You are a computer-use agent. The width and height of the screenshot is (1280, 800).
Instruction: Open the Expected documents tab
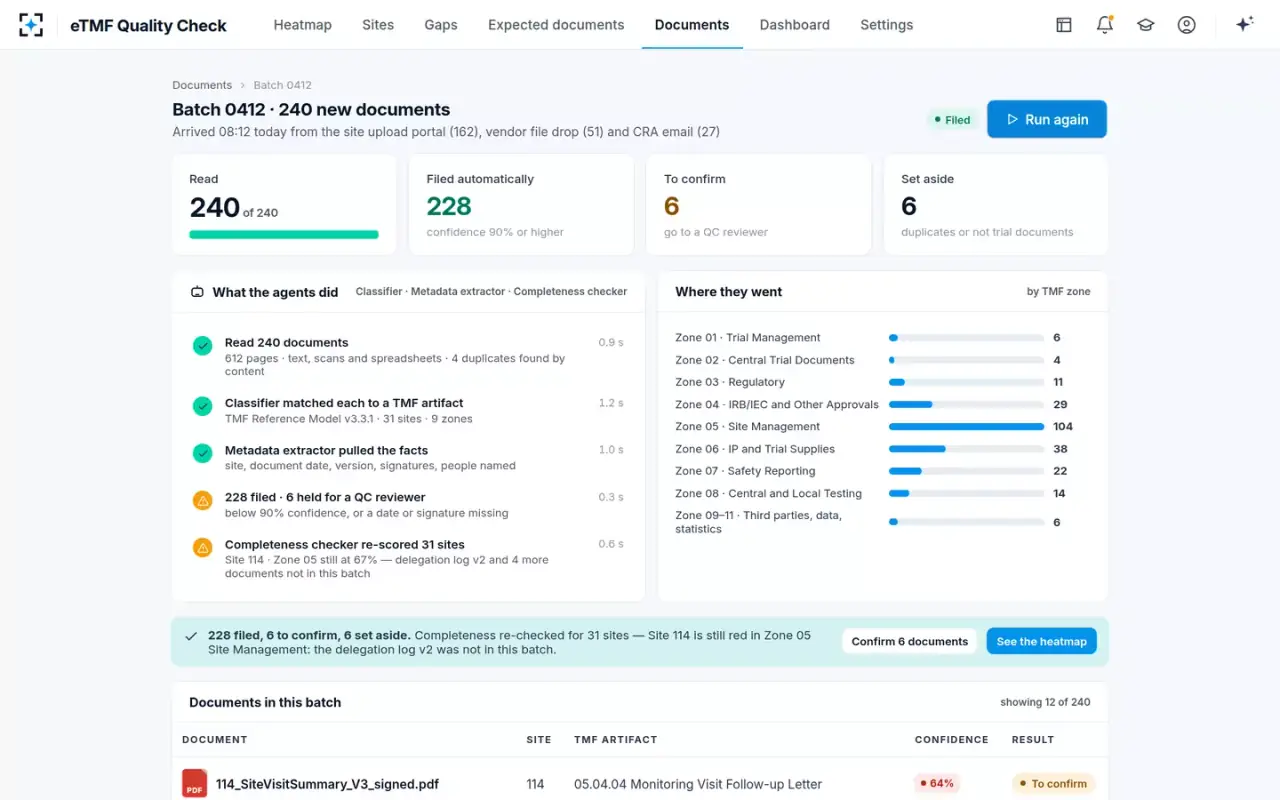coord(556,25)
